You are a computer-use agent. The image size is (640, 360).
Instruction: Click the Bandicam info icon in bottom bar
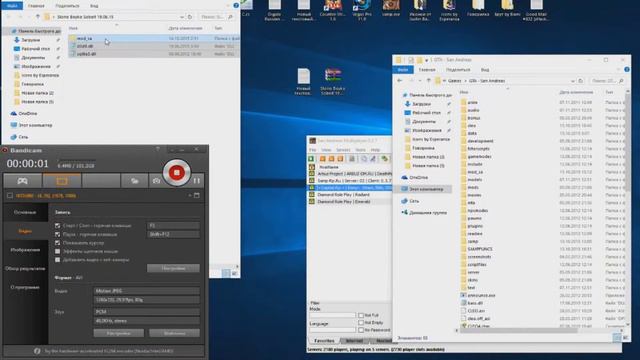coord(37,351)
